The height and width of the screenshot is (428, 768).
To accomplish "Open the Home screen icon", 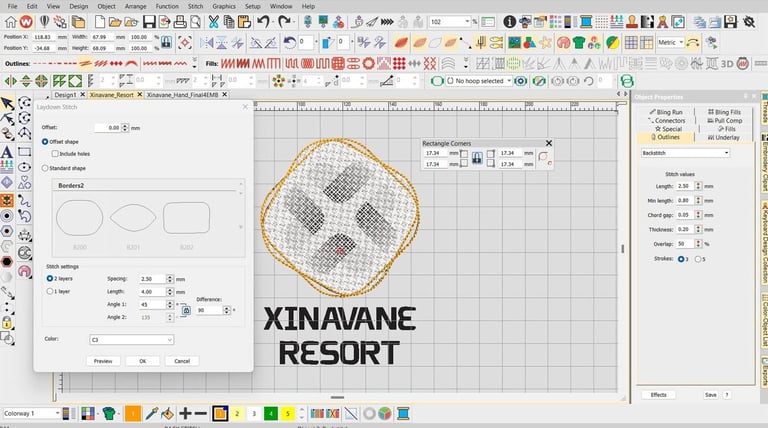I will 10,22.
